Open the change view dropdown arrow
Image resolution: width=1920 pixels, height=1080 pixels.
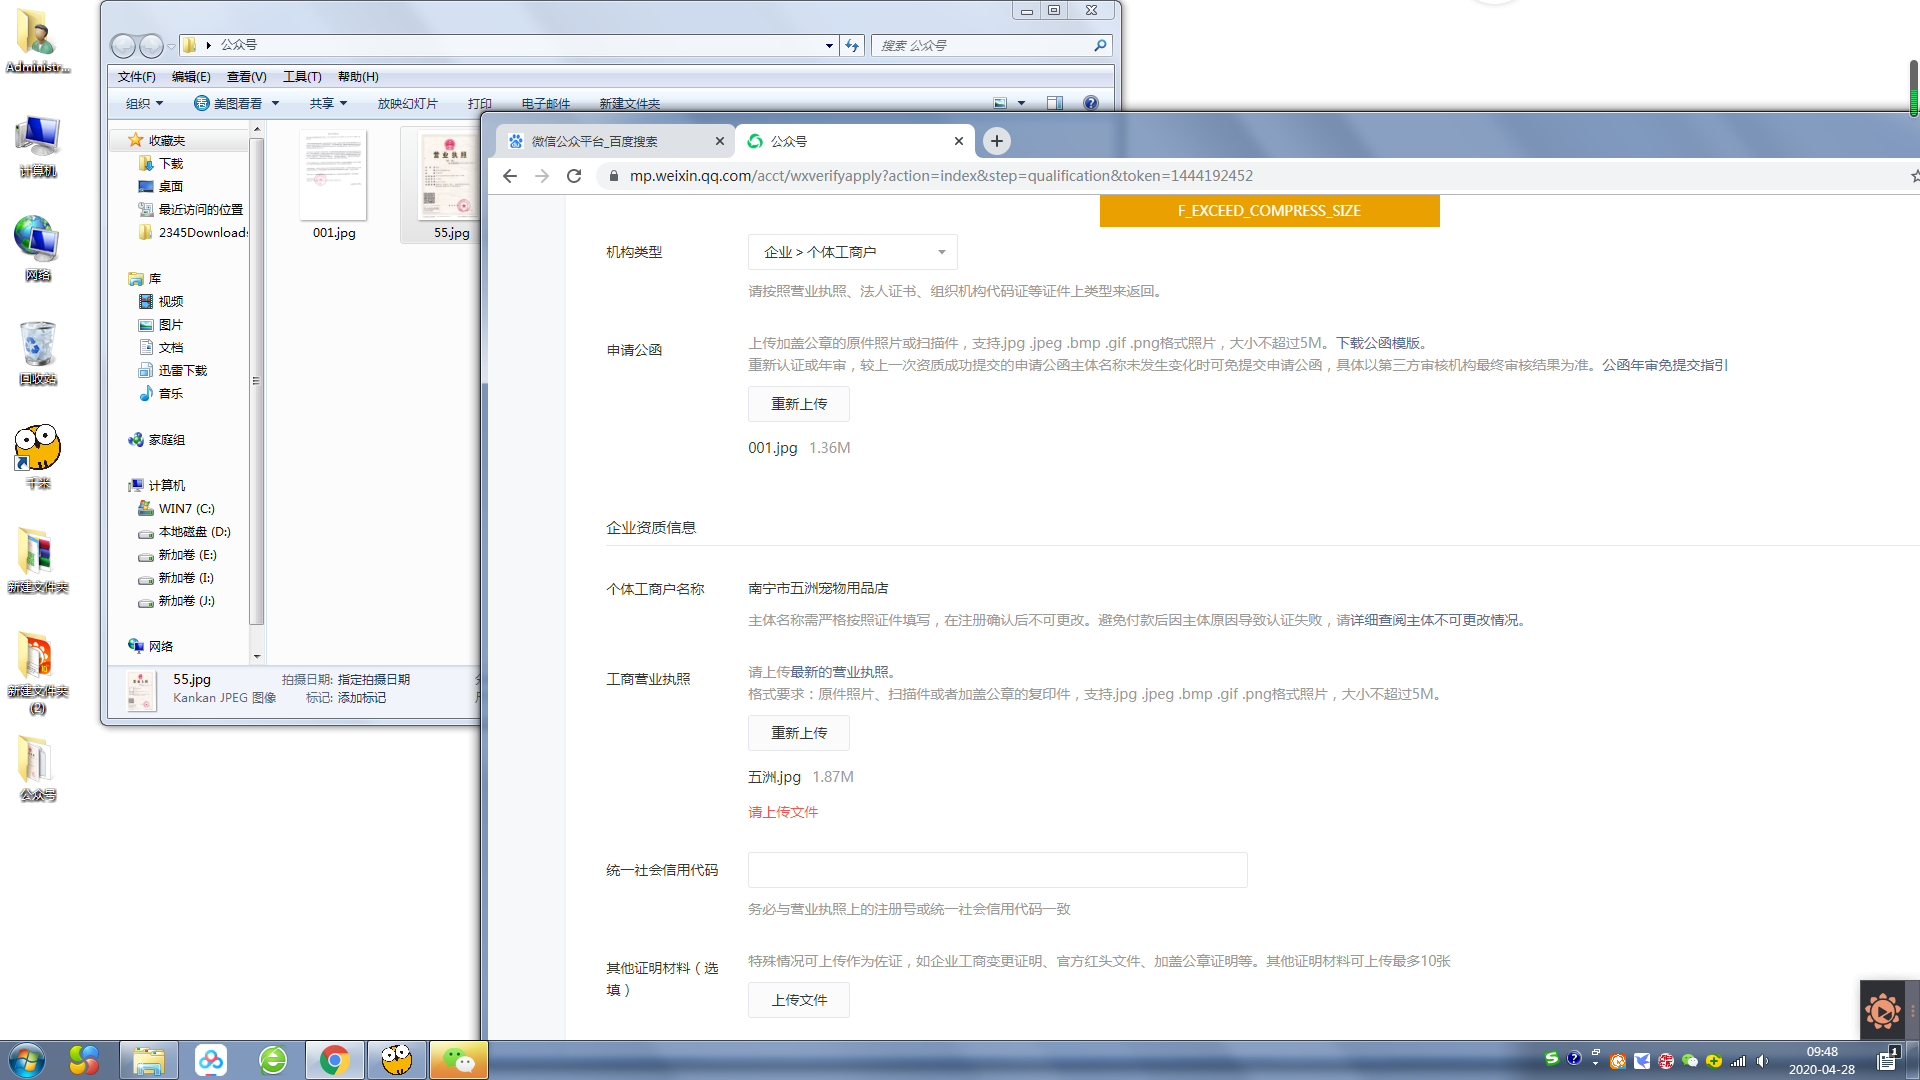coord(1021,103)
